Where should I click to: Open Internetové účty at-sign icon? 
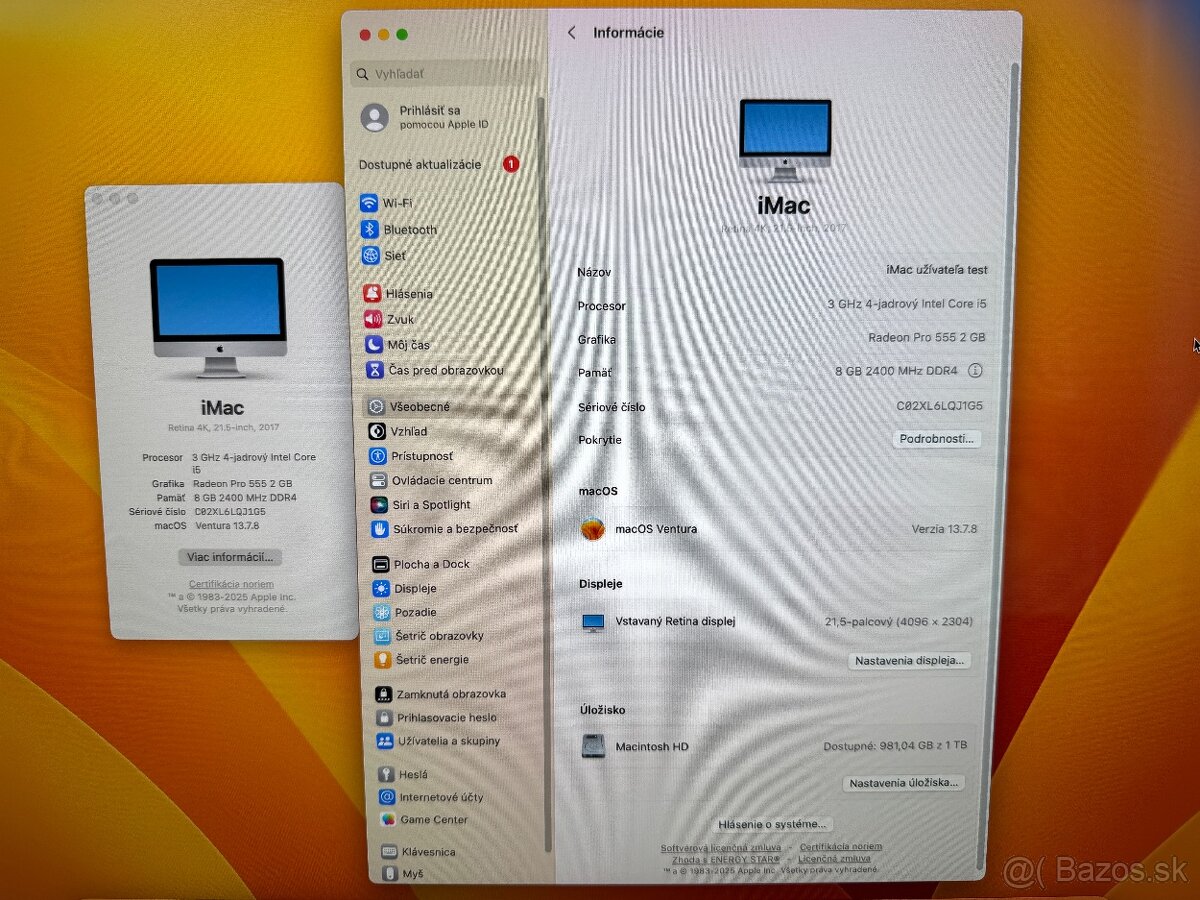tap(387, 797)
